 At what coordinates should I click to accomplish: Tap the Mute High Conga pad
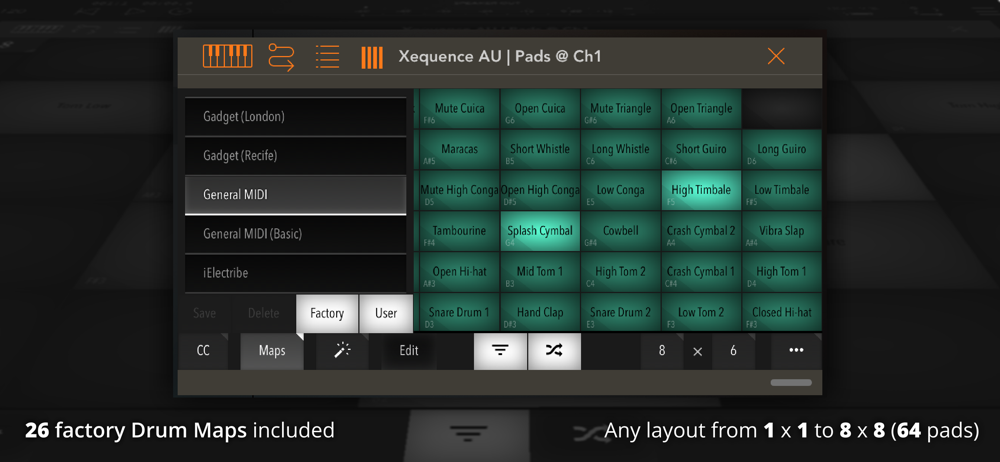point(459,190)
